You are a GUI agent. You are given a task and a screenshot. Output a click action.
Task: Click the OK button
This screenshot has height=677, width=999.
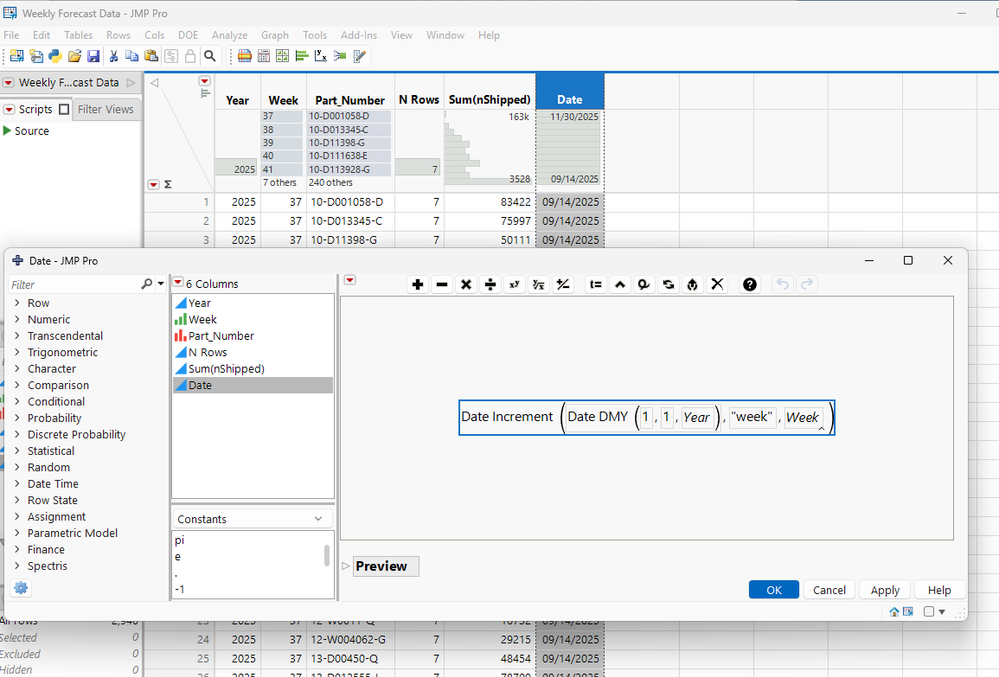click(773, 590)
